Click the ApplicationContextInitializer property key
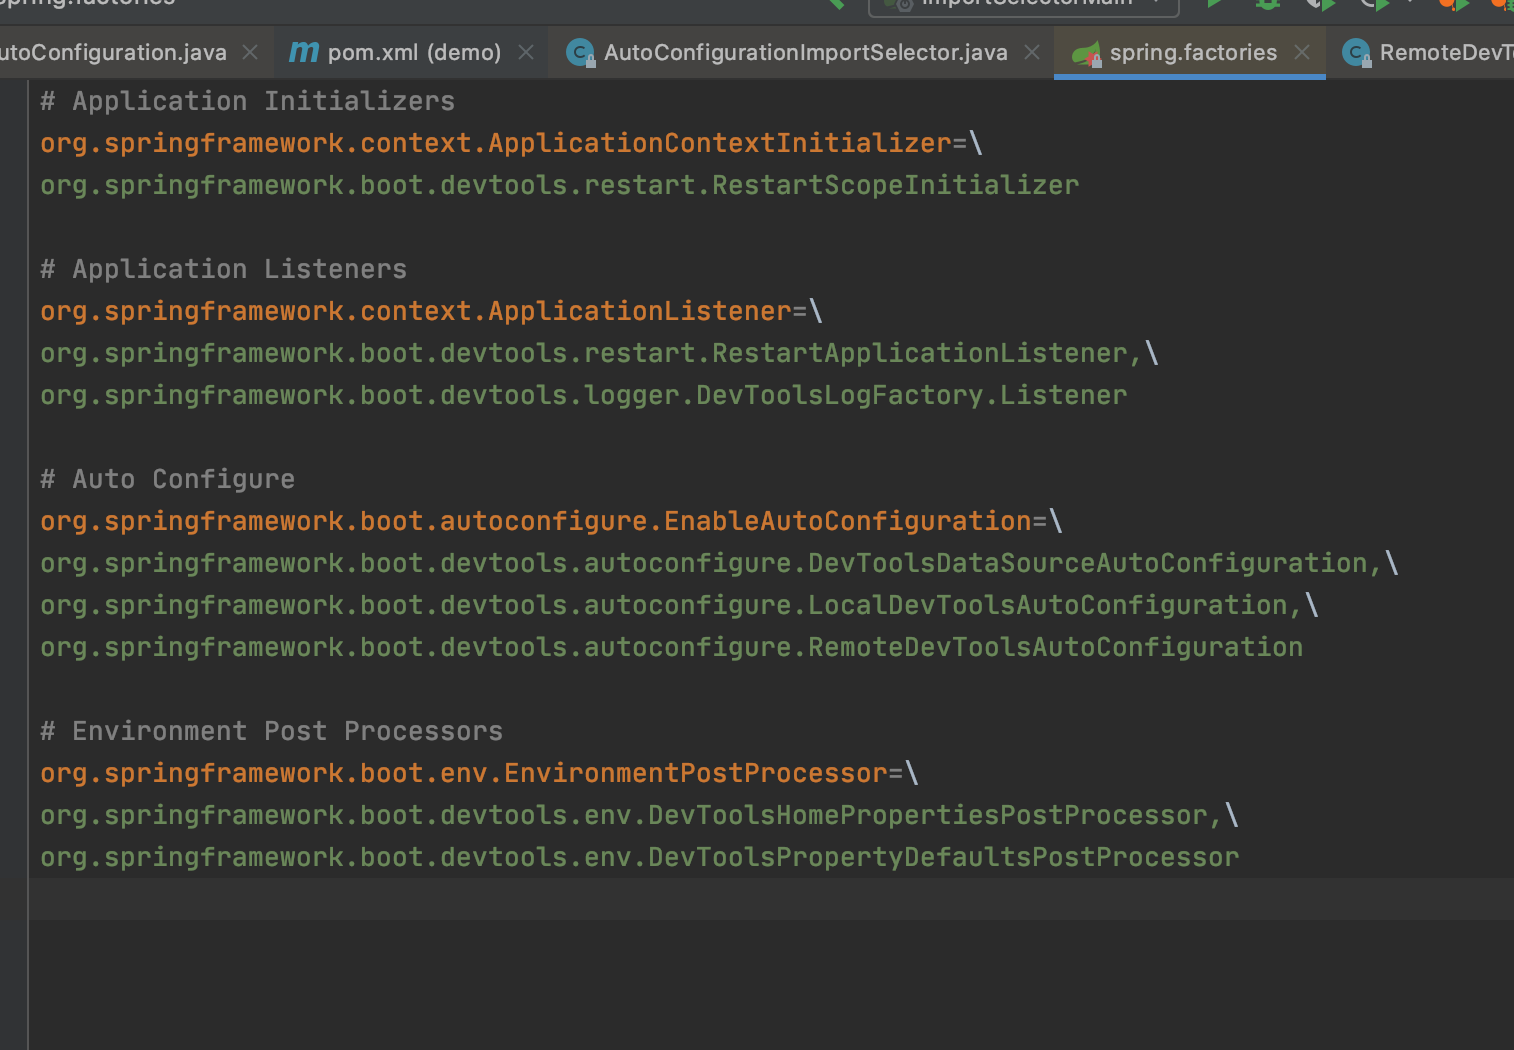This screenshot has width=1514, height=1050. pos(496,143)
